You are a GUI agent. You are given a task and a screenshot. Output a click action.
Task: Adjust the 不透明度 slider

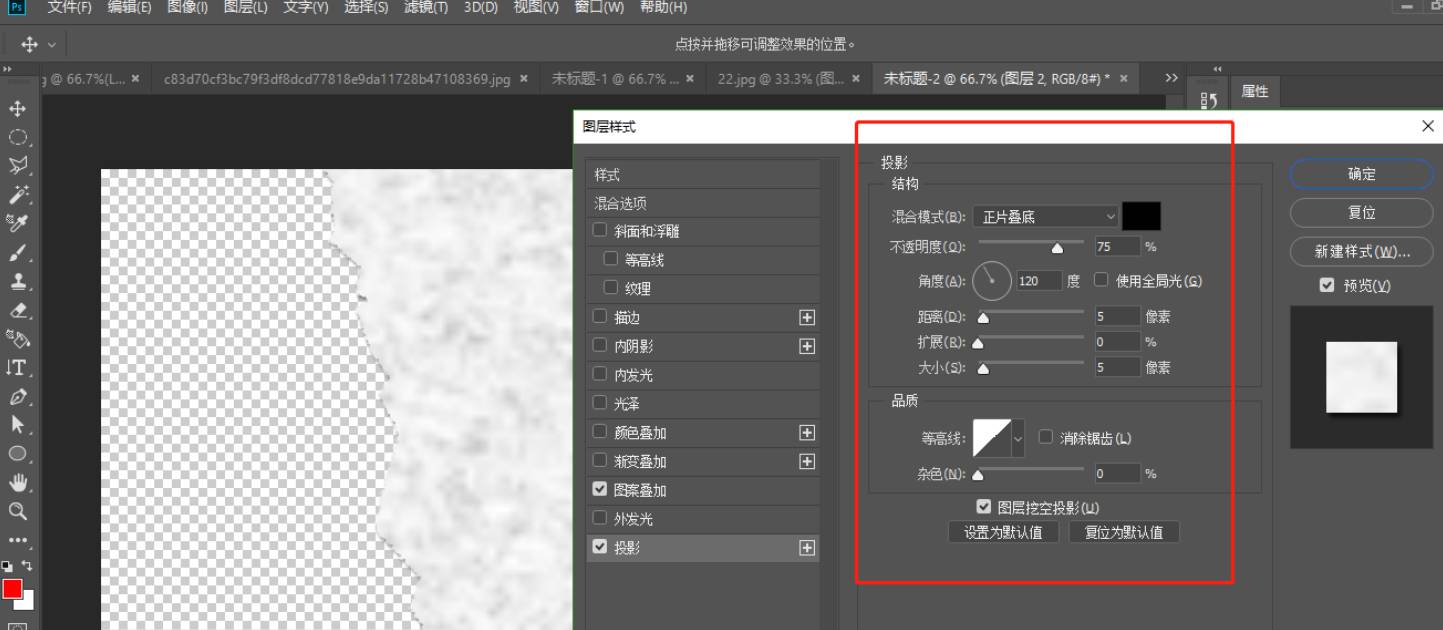pos(1057,247)
